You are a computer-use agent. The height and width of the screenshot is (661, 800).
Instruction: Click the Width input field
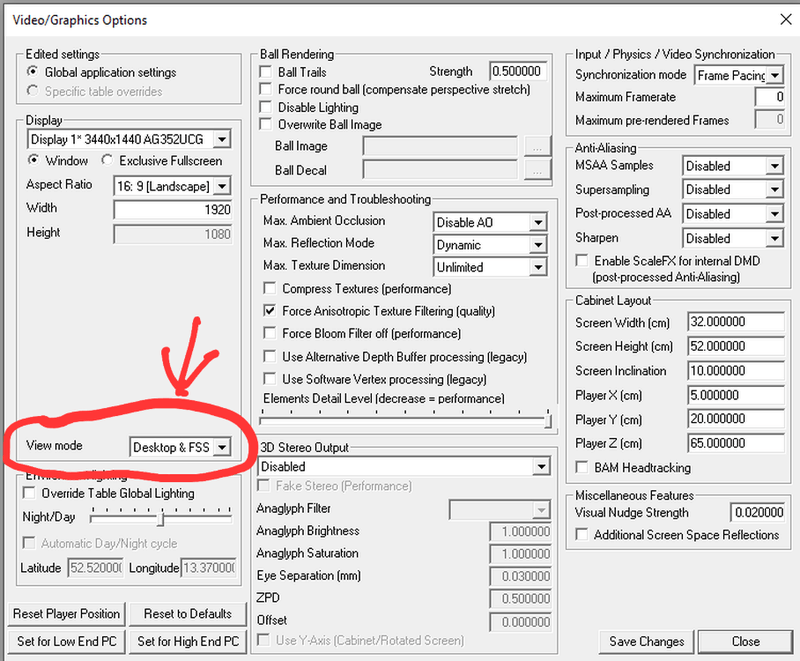173,210
